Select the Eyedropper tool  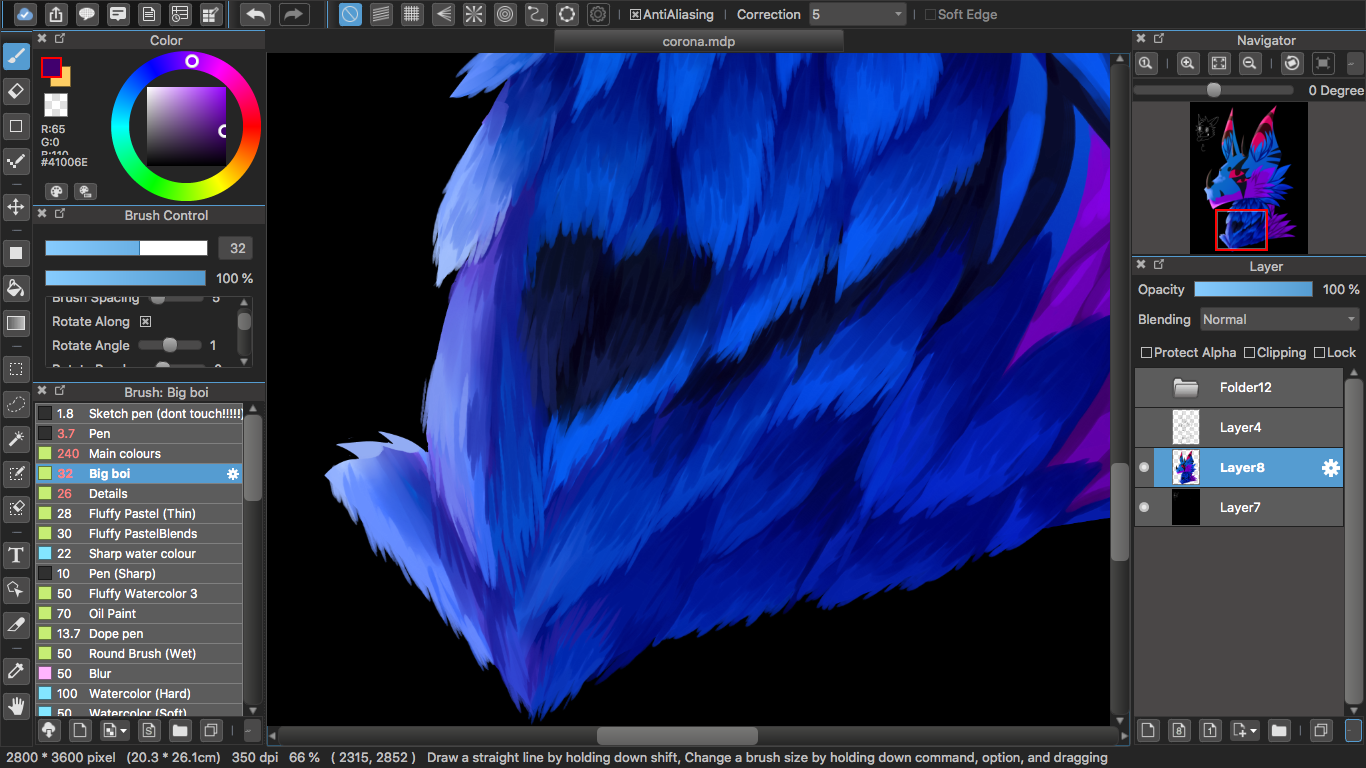point(16,671)
